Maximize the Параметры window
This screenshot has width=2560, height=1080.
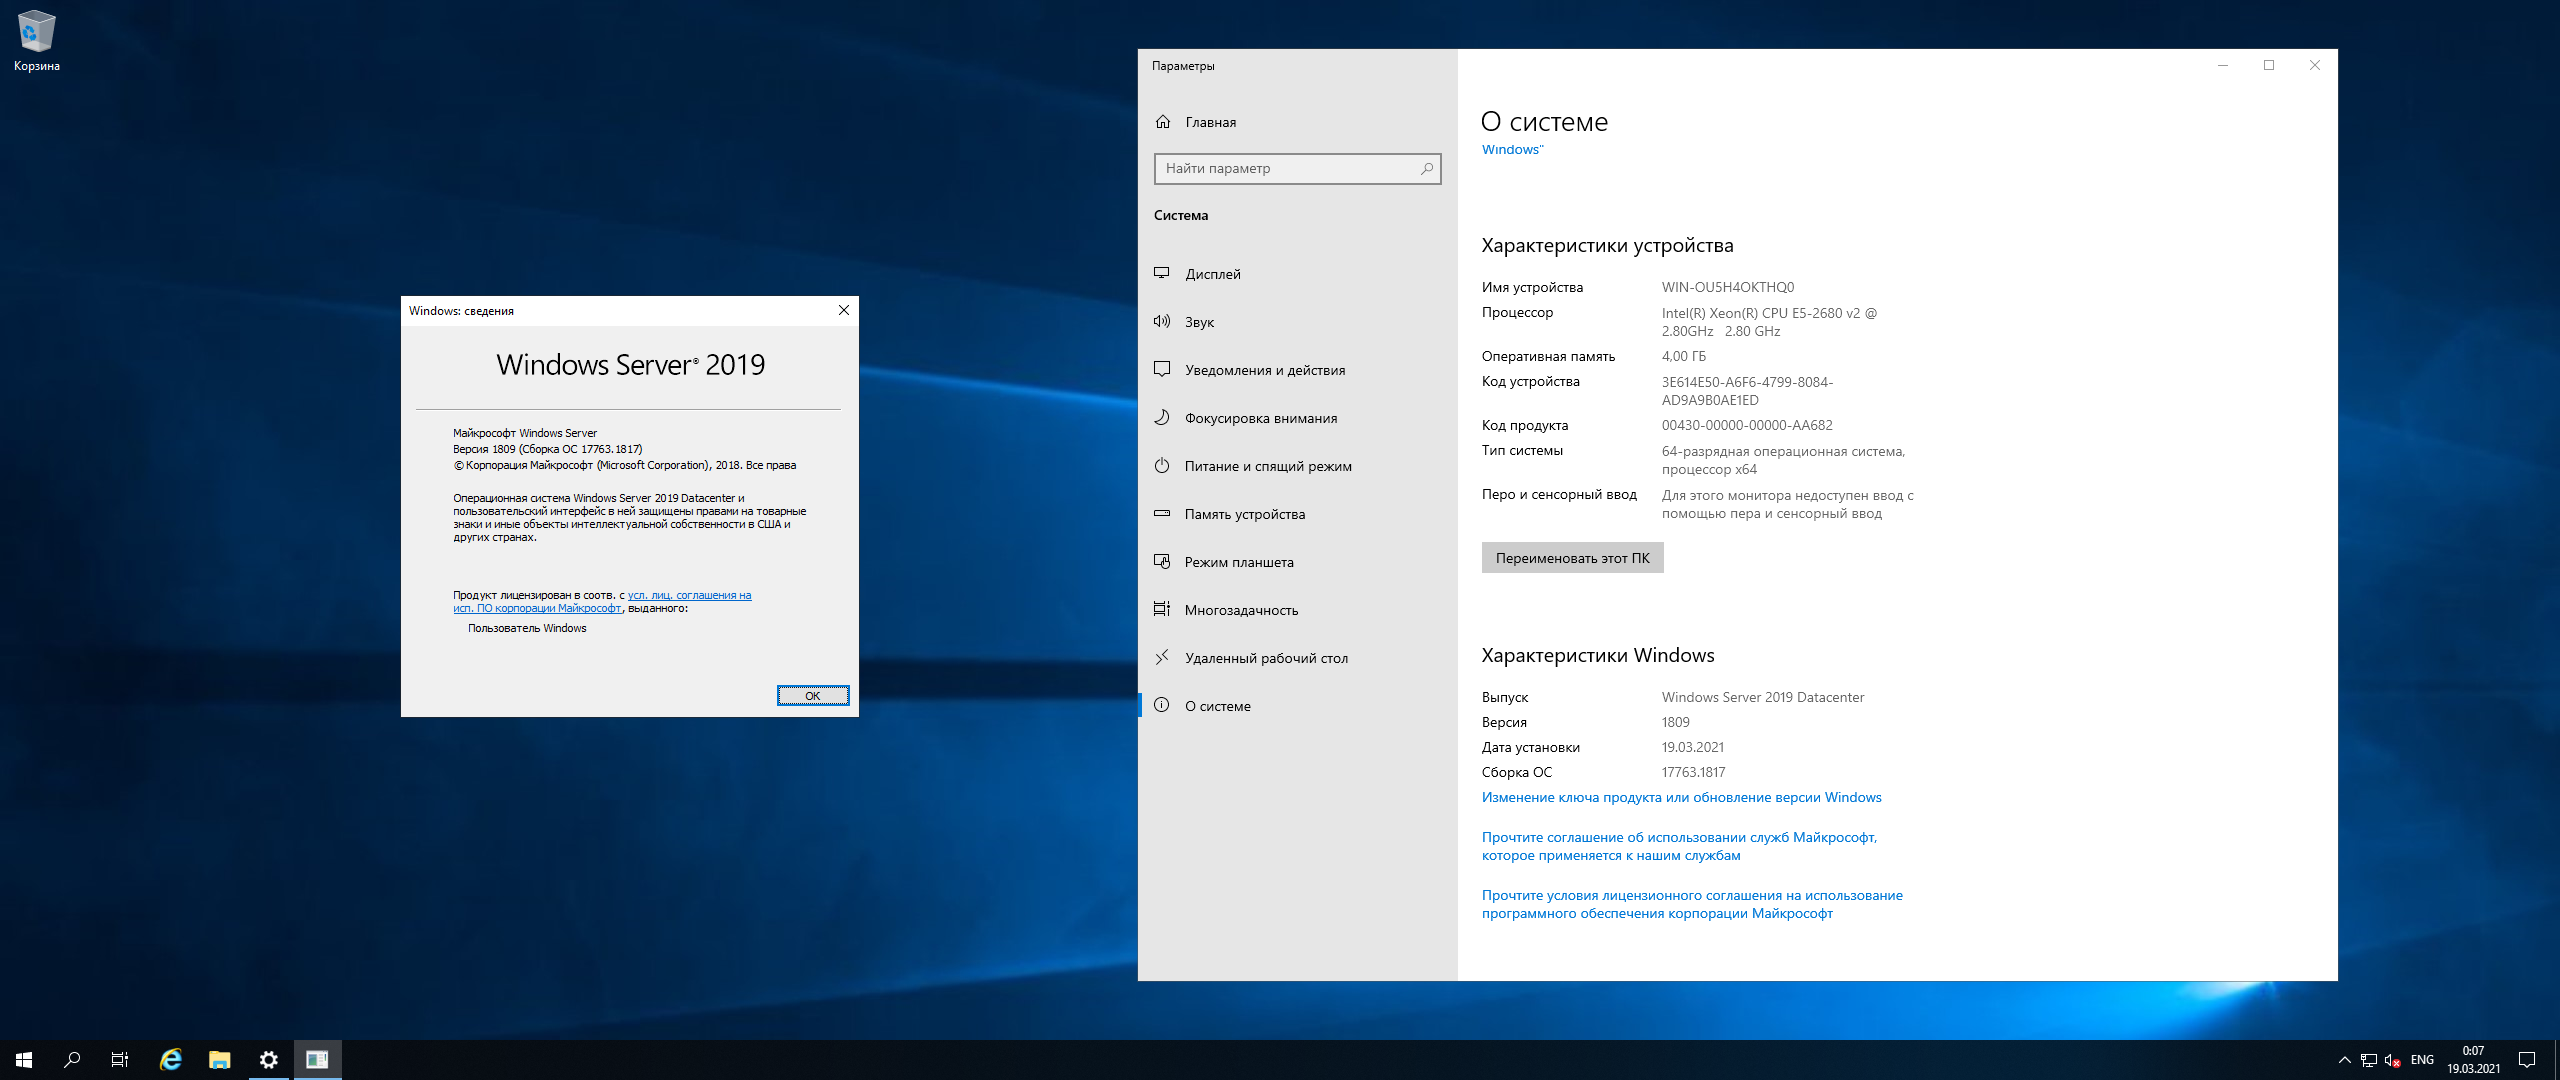[2269, 65]
